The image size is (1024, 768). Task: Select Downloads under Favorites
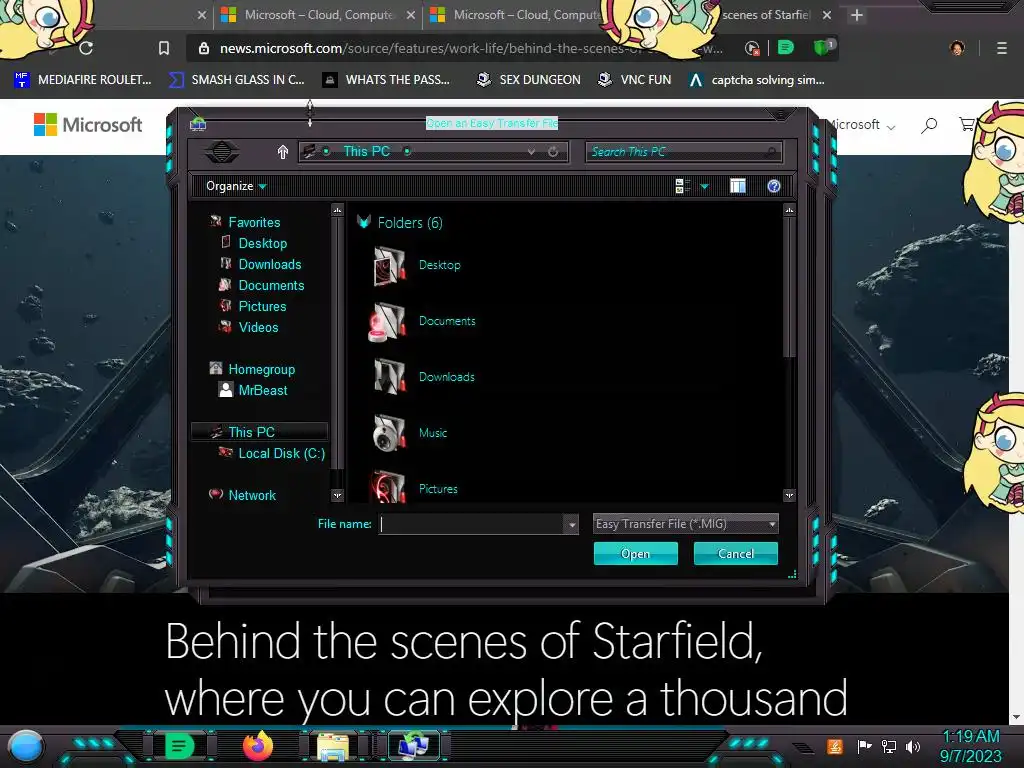click(270, 264)
